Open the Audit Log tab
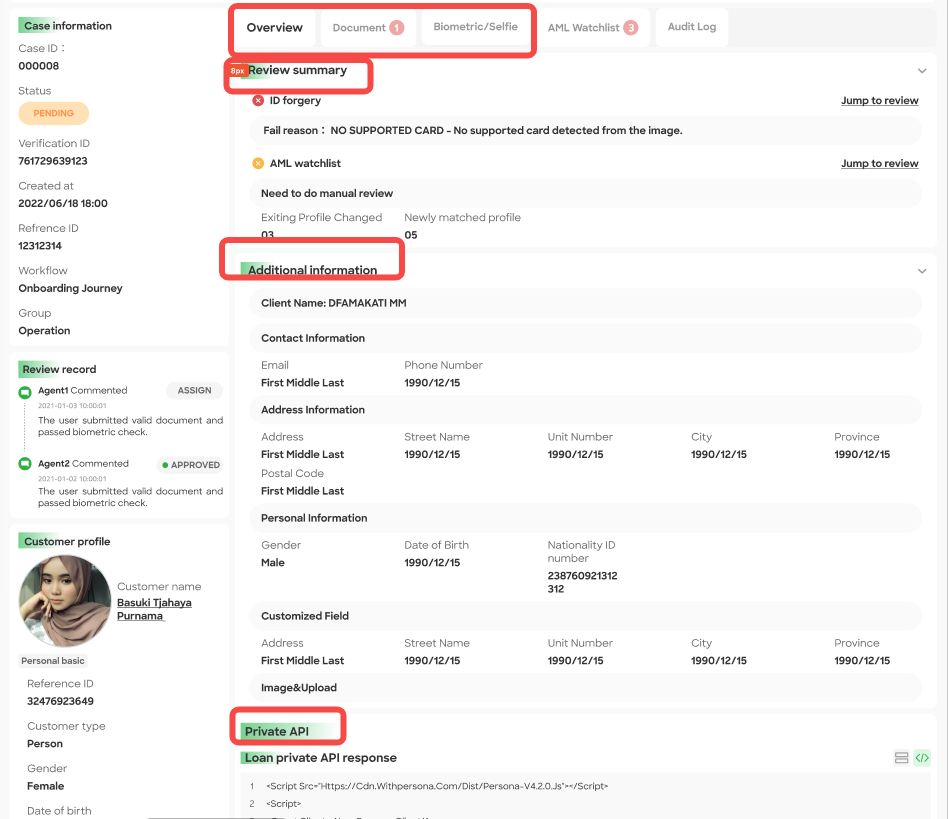The width and height of the screenshot is (948, 819). click(x=692, y=27)
